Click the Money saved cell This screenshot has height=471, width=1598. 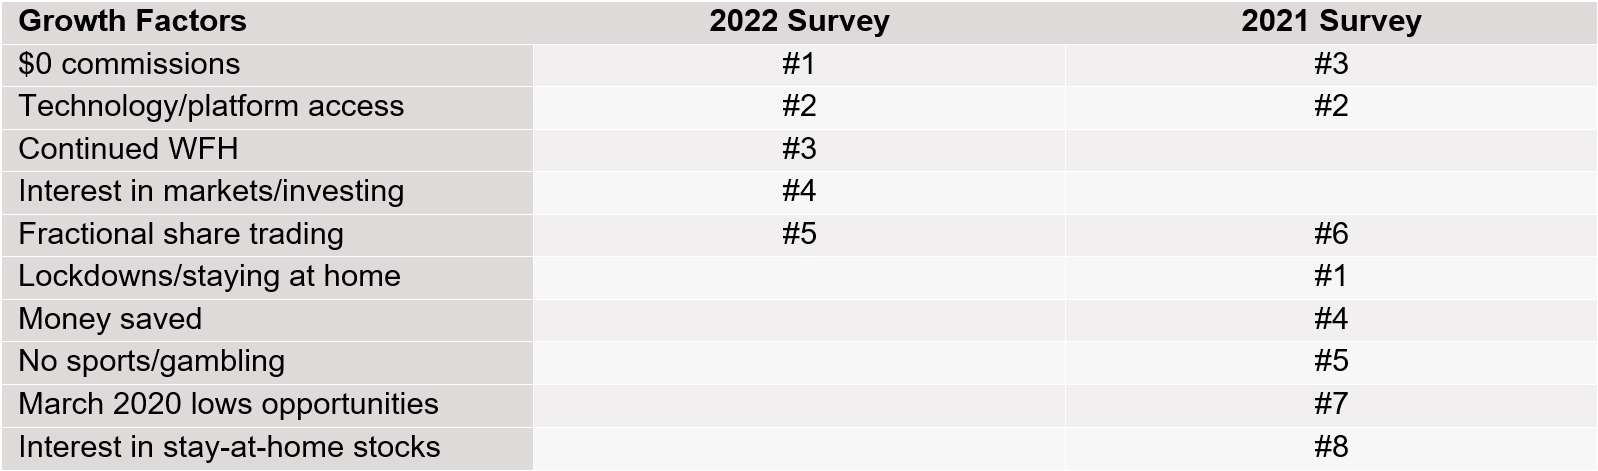(110, 319)
